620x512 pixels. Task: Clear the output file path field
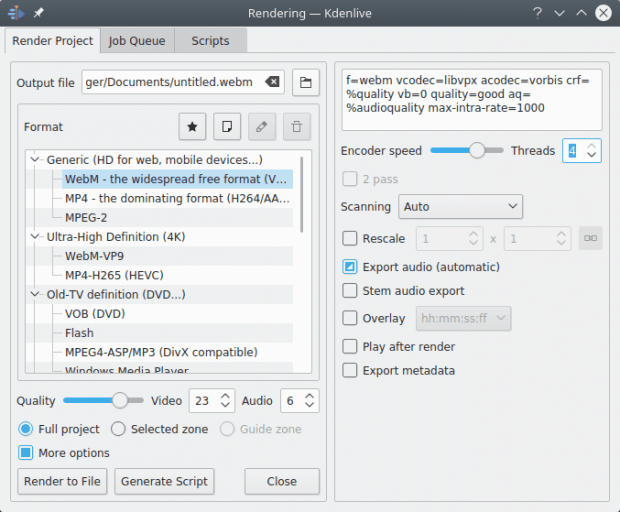(272, 82)
